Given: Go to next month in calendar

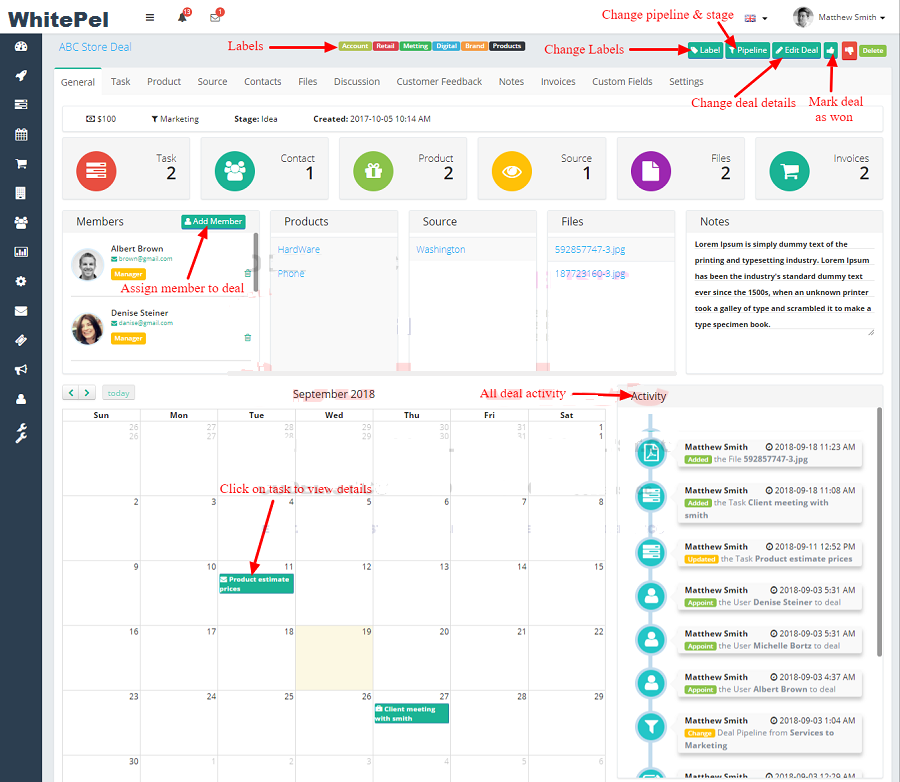Looking at the screenshot, I should pyautogui.click(x=88, y=393).
